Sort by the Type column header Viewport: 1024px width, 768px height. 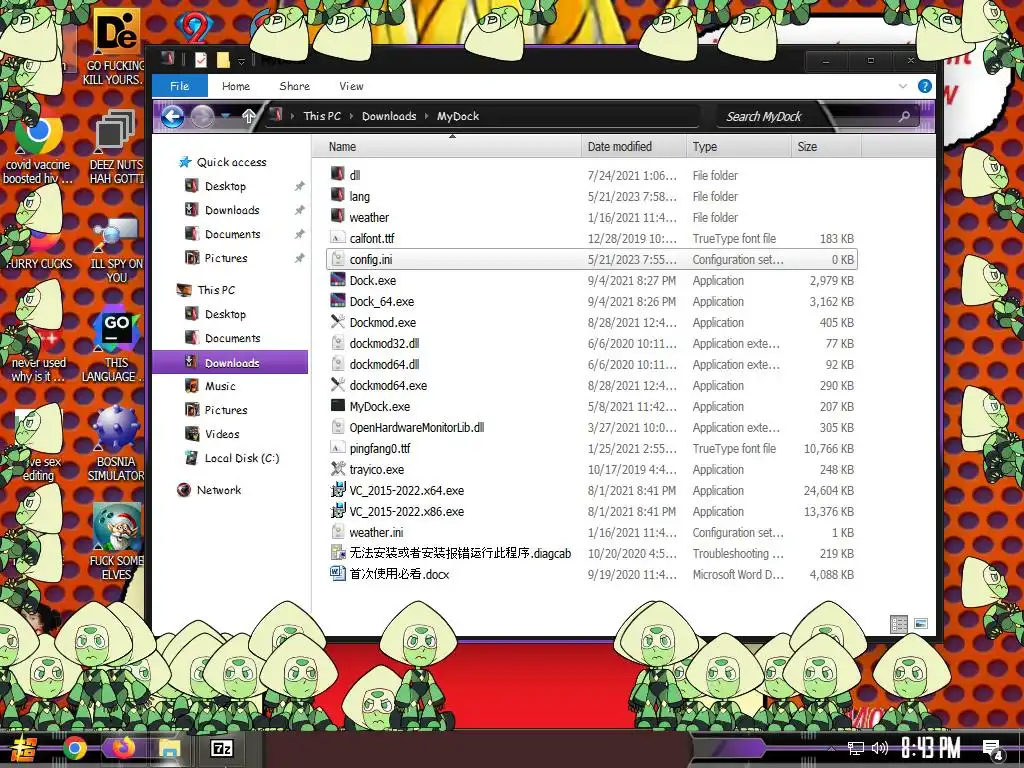[x=739, y=146]
